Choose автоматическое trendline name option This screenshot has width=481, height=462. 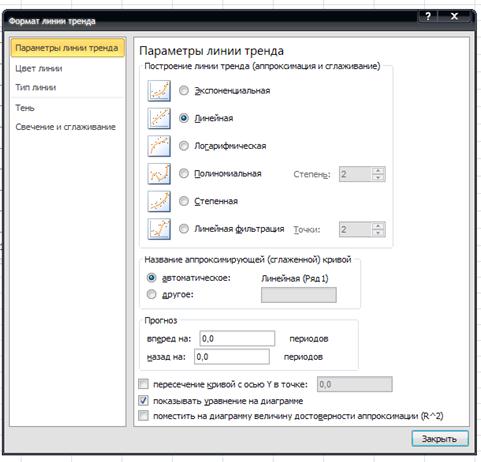pos(151,278)
